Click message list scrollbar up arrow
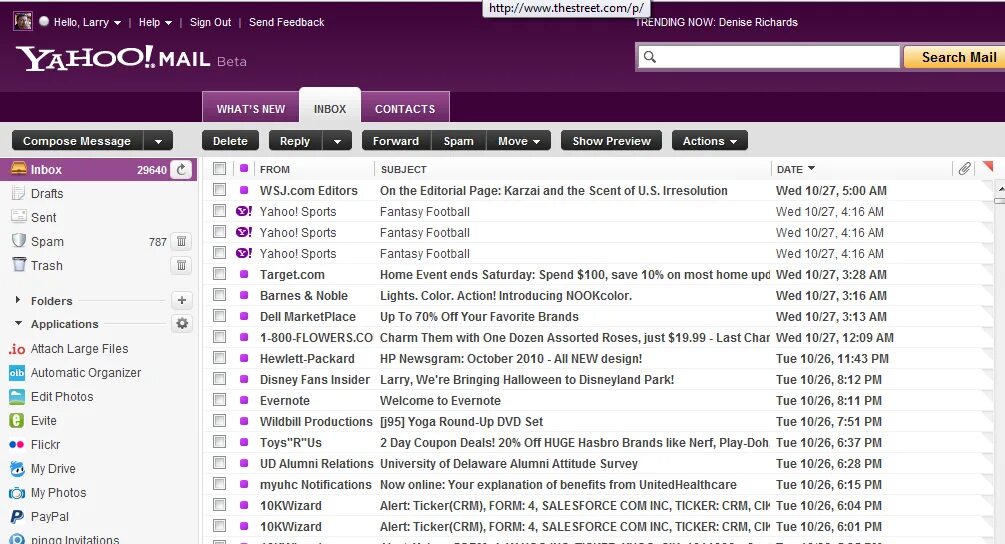 [x=1000, y=189]
